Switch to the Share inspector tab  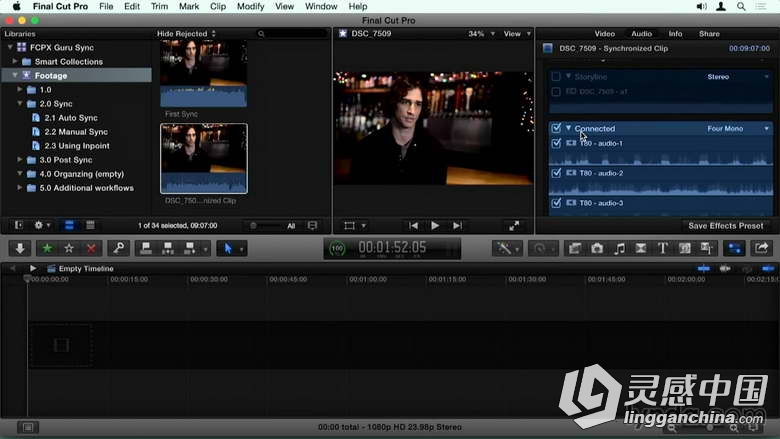click(x=709, y=33)
